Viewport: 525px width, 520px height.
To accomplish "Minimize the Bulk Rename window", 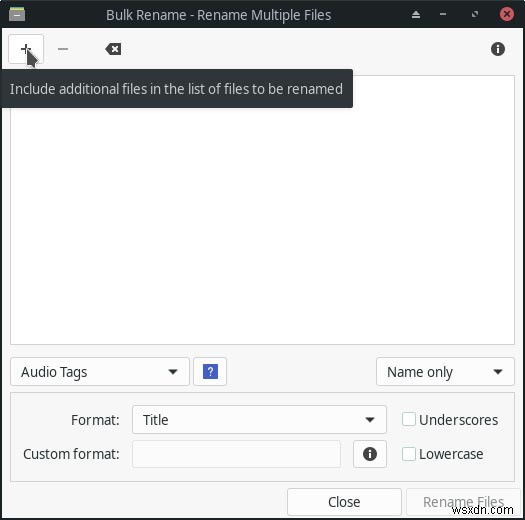I will pos(443,14).
